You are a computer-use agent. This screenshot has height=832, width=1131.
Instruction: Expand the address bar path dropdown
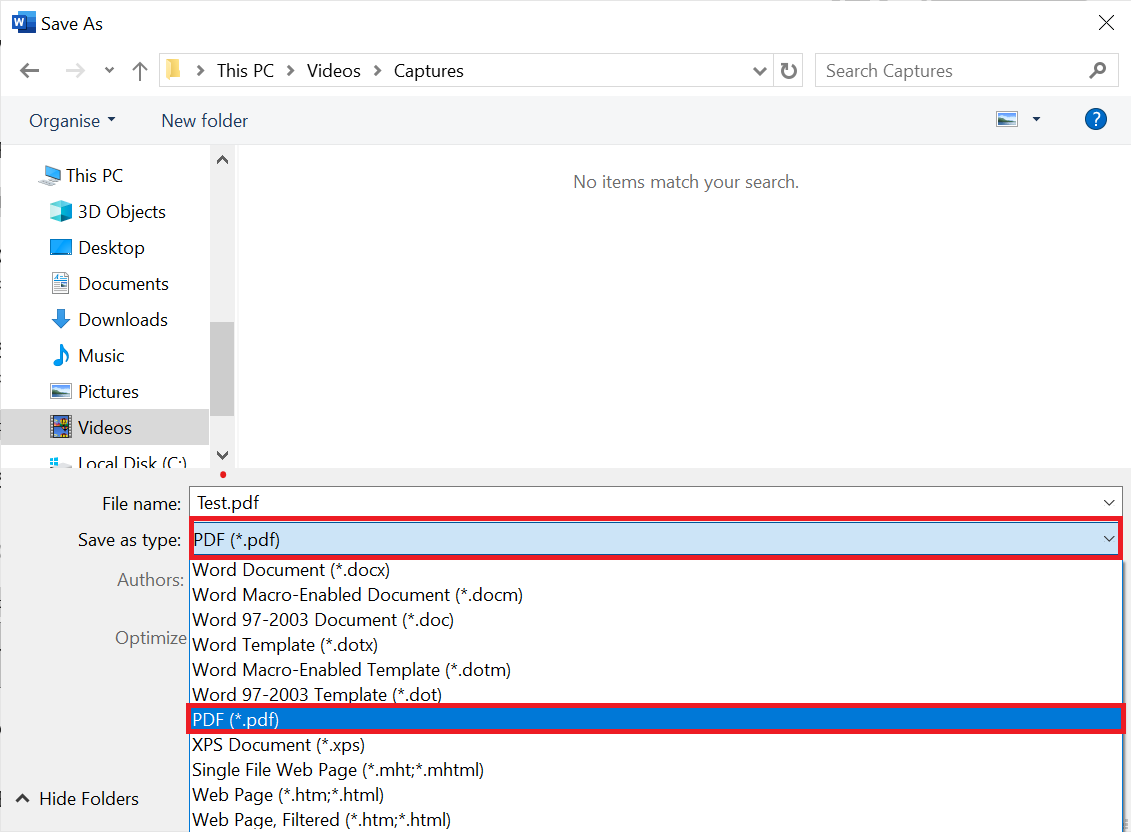760,71
